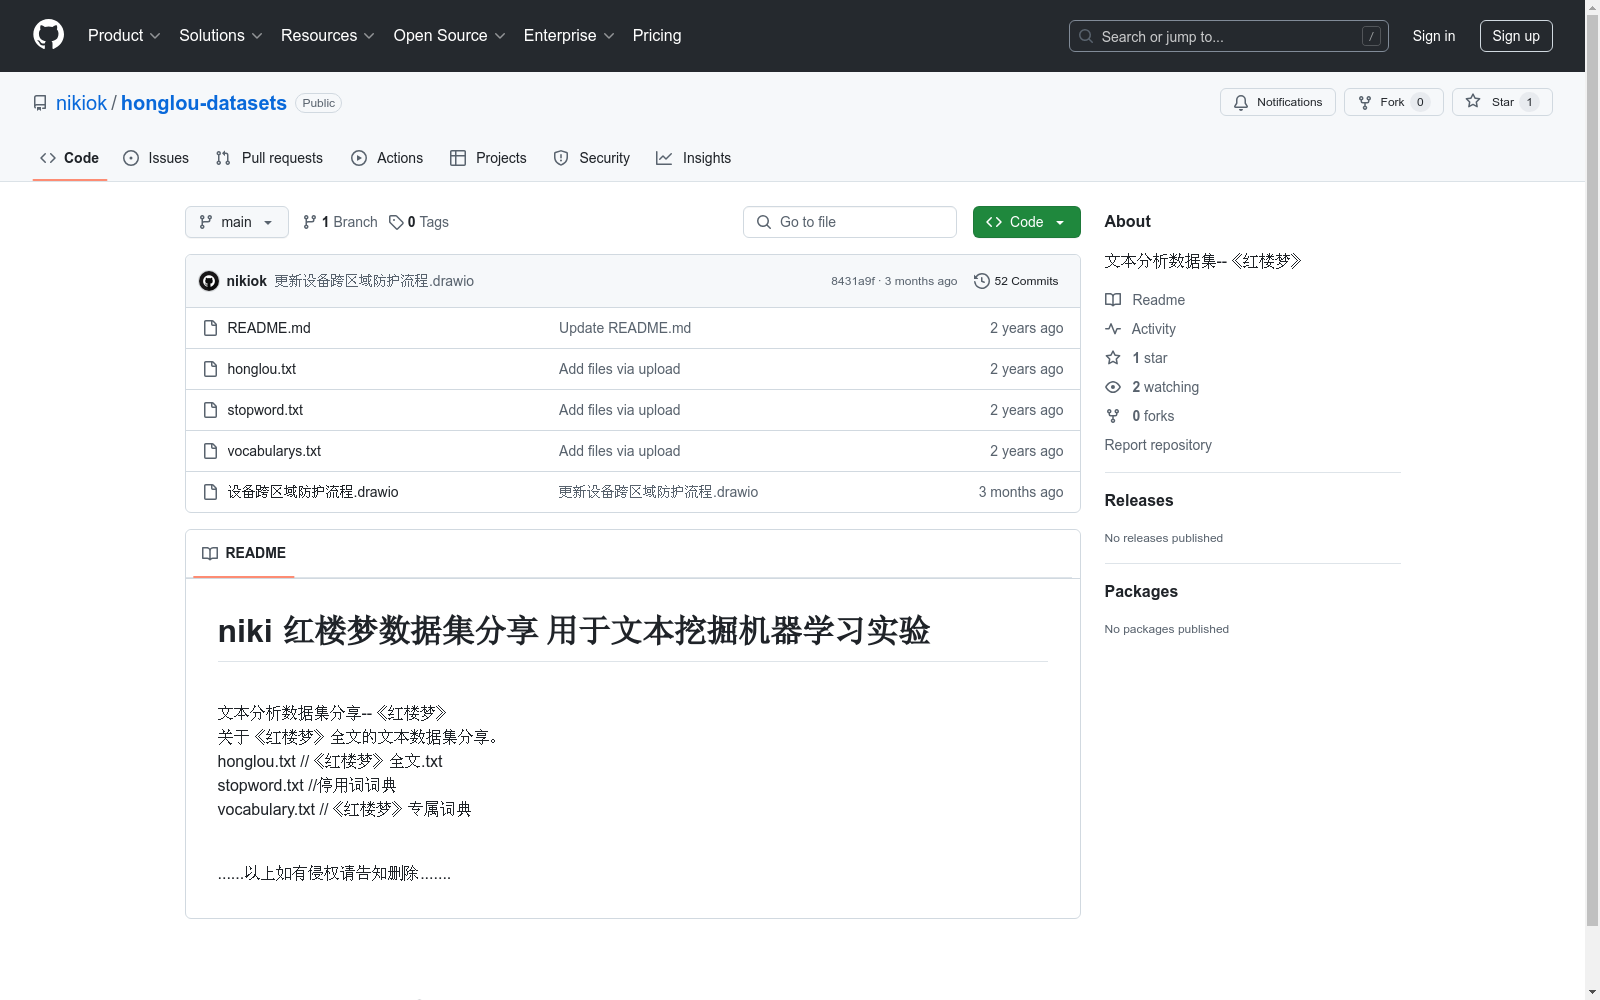1600x1000 pixels.
Task: Open the Projects tab
Action: pos(488,158)
